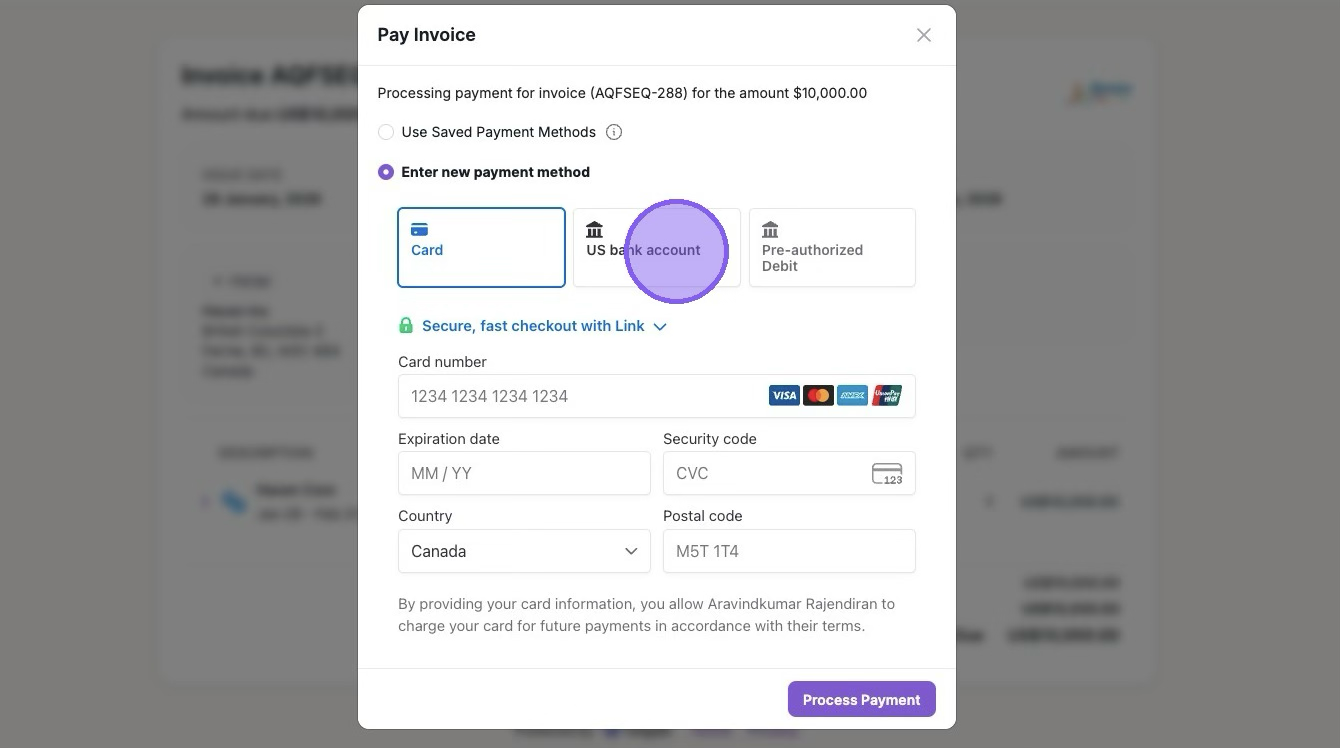Viewport: 1340px width, 748px height.
Task: Select Use Saved Payment Methods radio button
Action: 386,132
